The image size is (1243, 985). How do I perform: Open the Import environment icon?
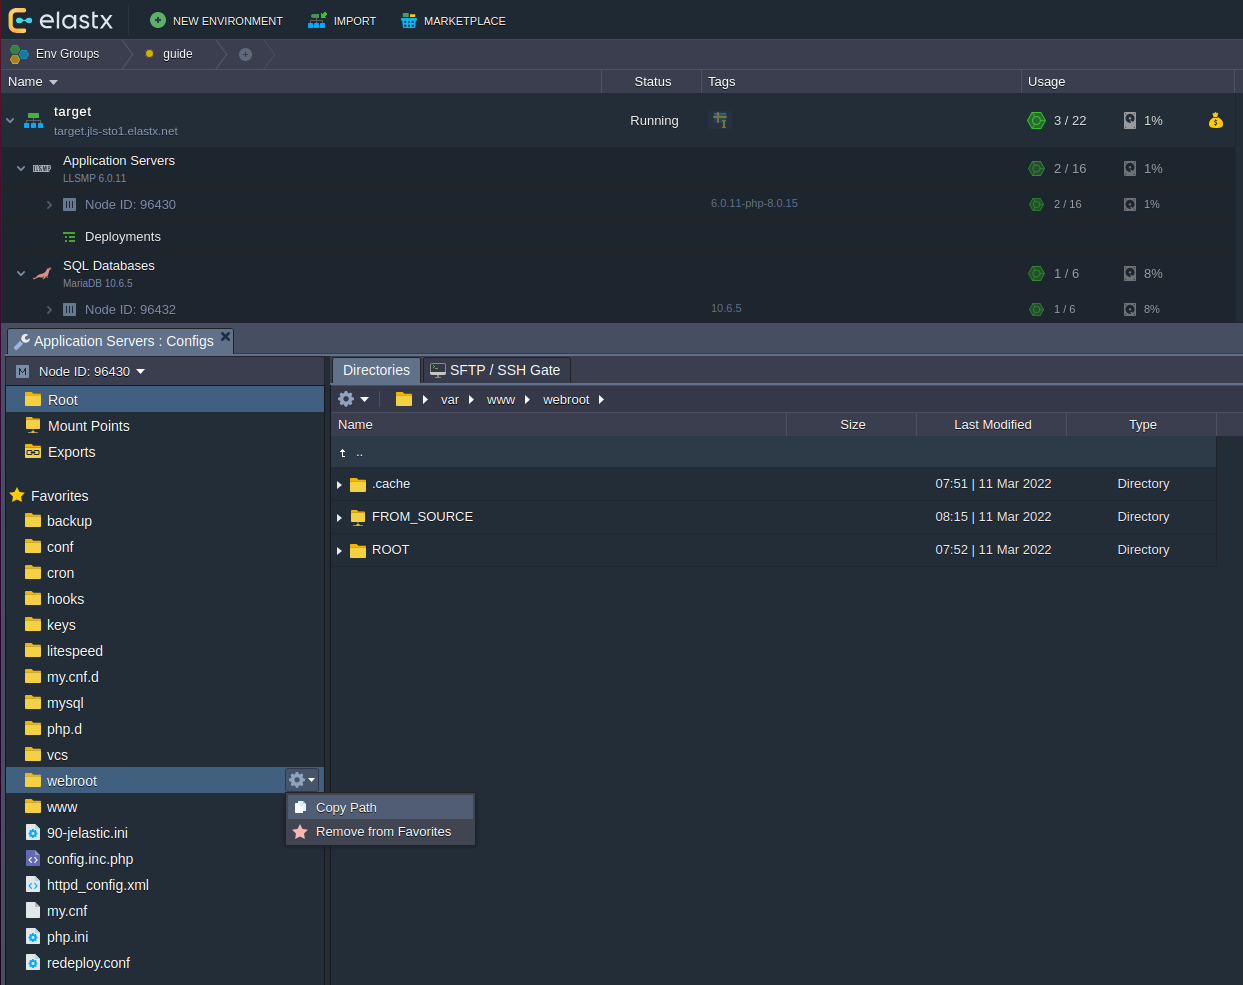coord(317,20)
